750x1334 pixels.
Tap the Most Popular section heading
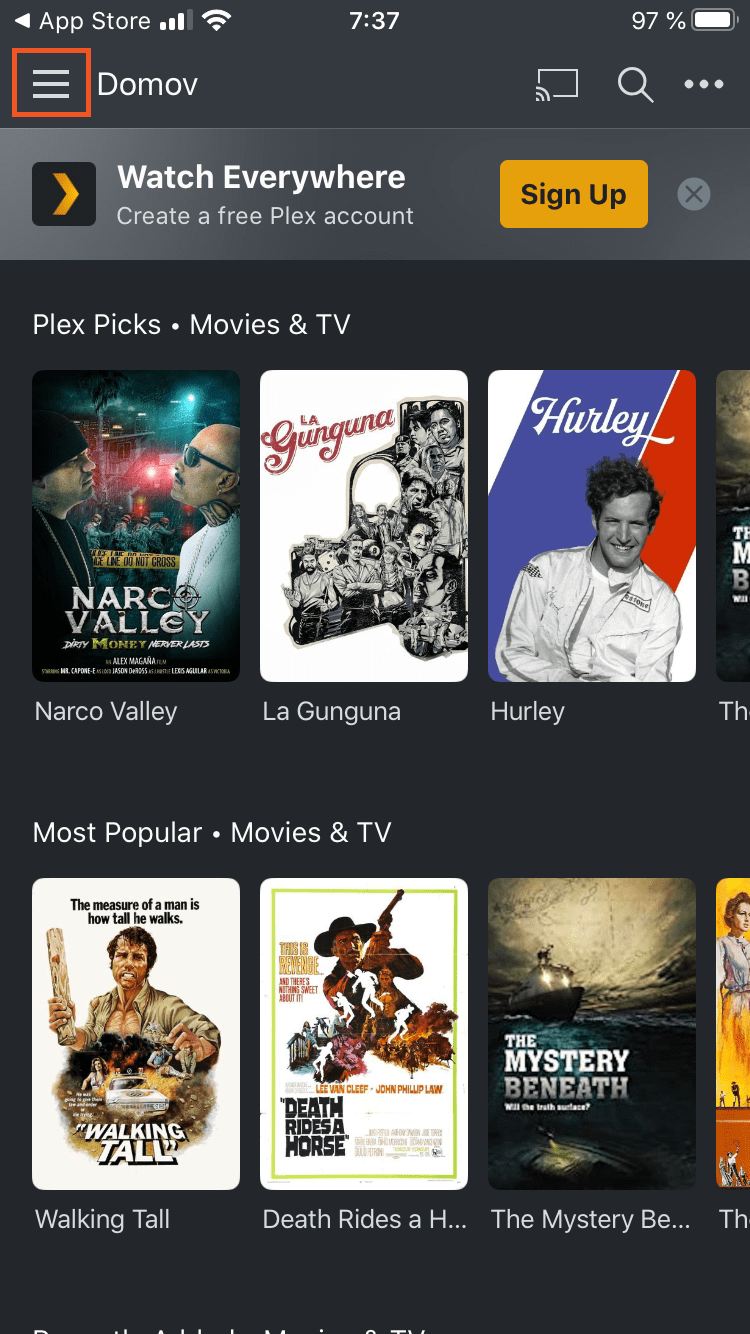tap(212, 833)
